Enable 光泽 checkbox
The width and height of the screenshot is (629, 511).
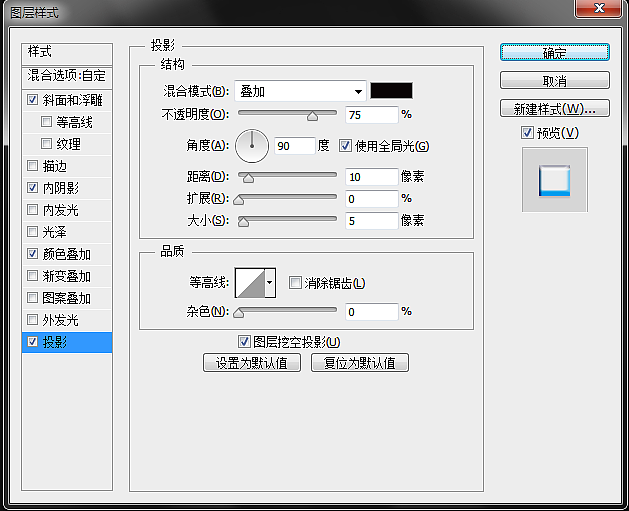pyautogui.click(x=32, y=231)
